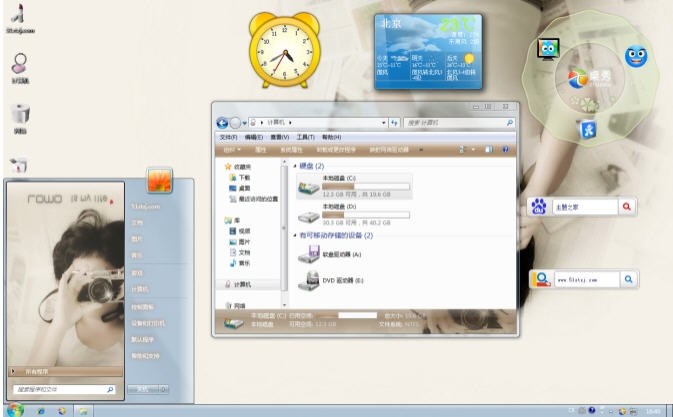Click the yellow alarm clock gadget
This screenshot has width=673, height=417.
(285, 50)
